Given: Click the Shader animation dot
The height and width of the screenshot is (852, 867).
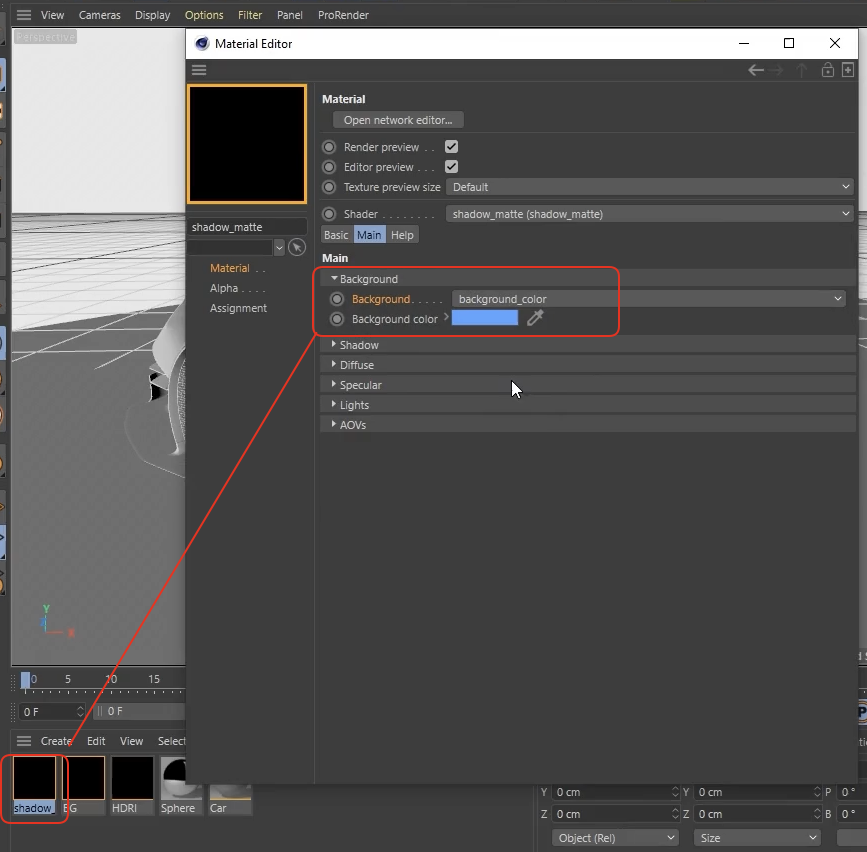Looking at the screenshot, I should click(329, 214).
